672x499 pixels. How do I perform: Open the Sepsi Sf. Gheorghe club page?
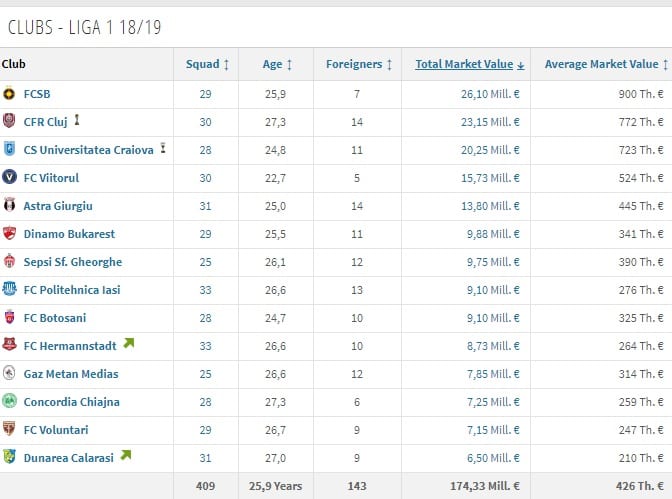tap(72, 262)
